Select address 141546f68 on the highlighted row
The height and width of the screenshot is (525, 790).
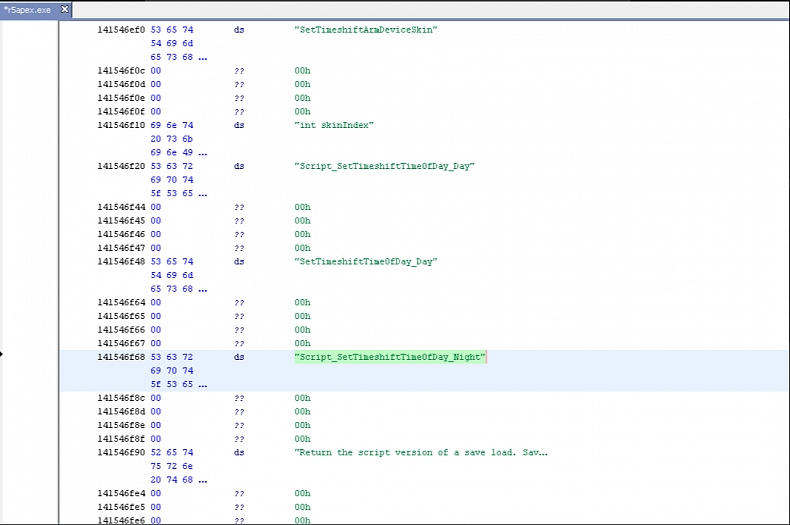[x=121, y=357]
